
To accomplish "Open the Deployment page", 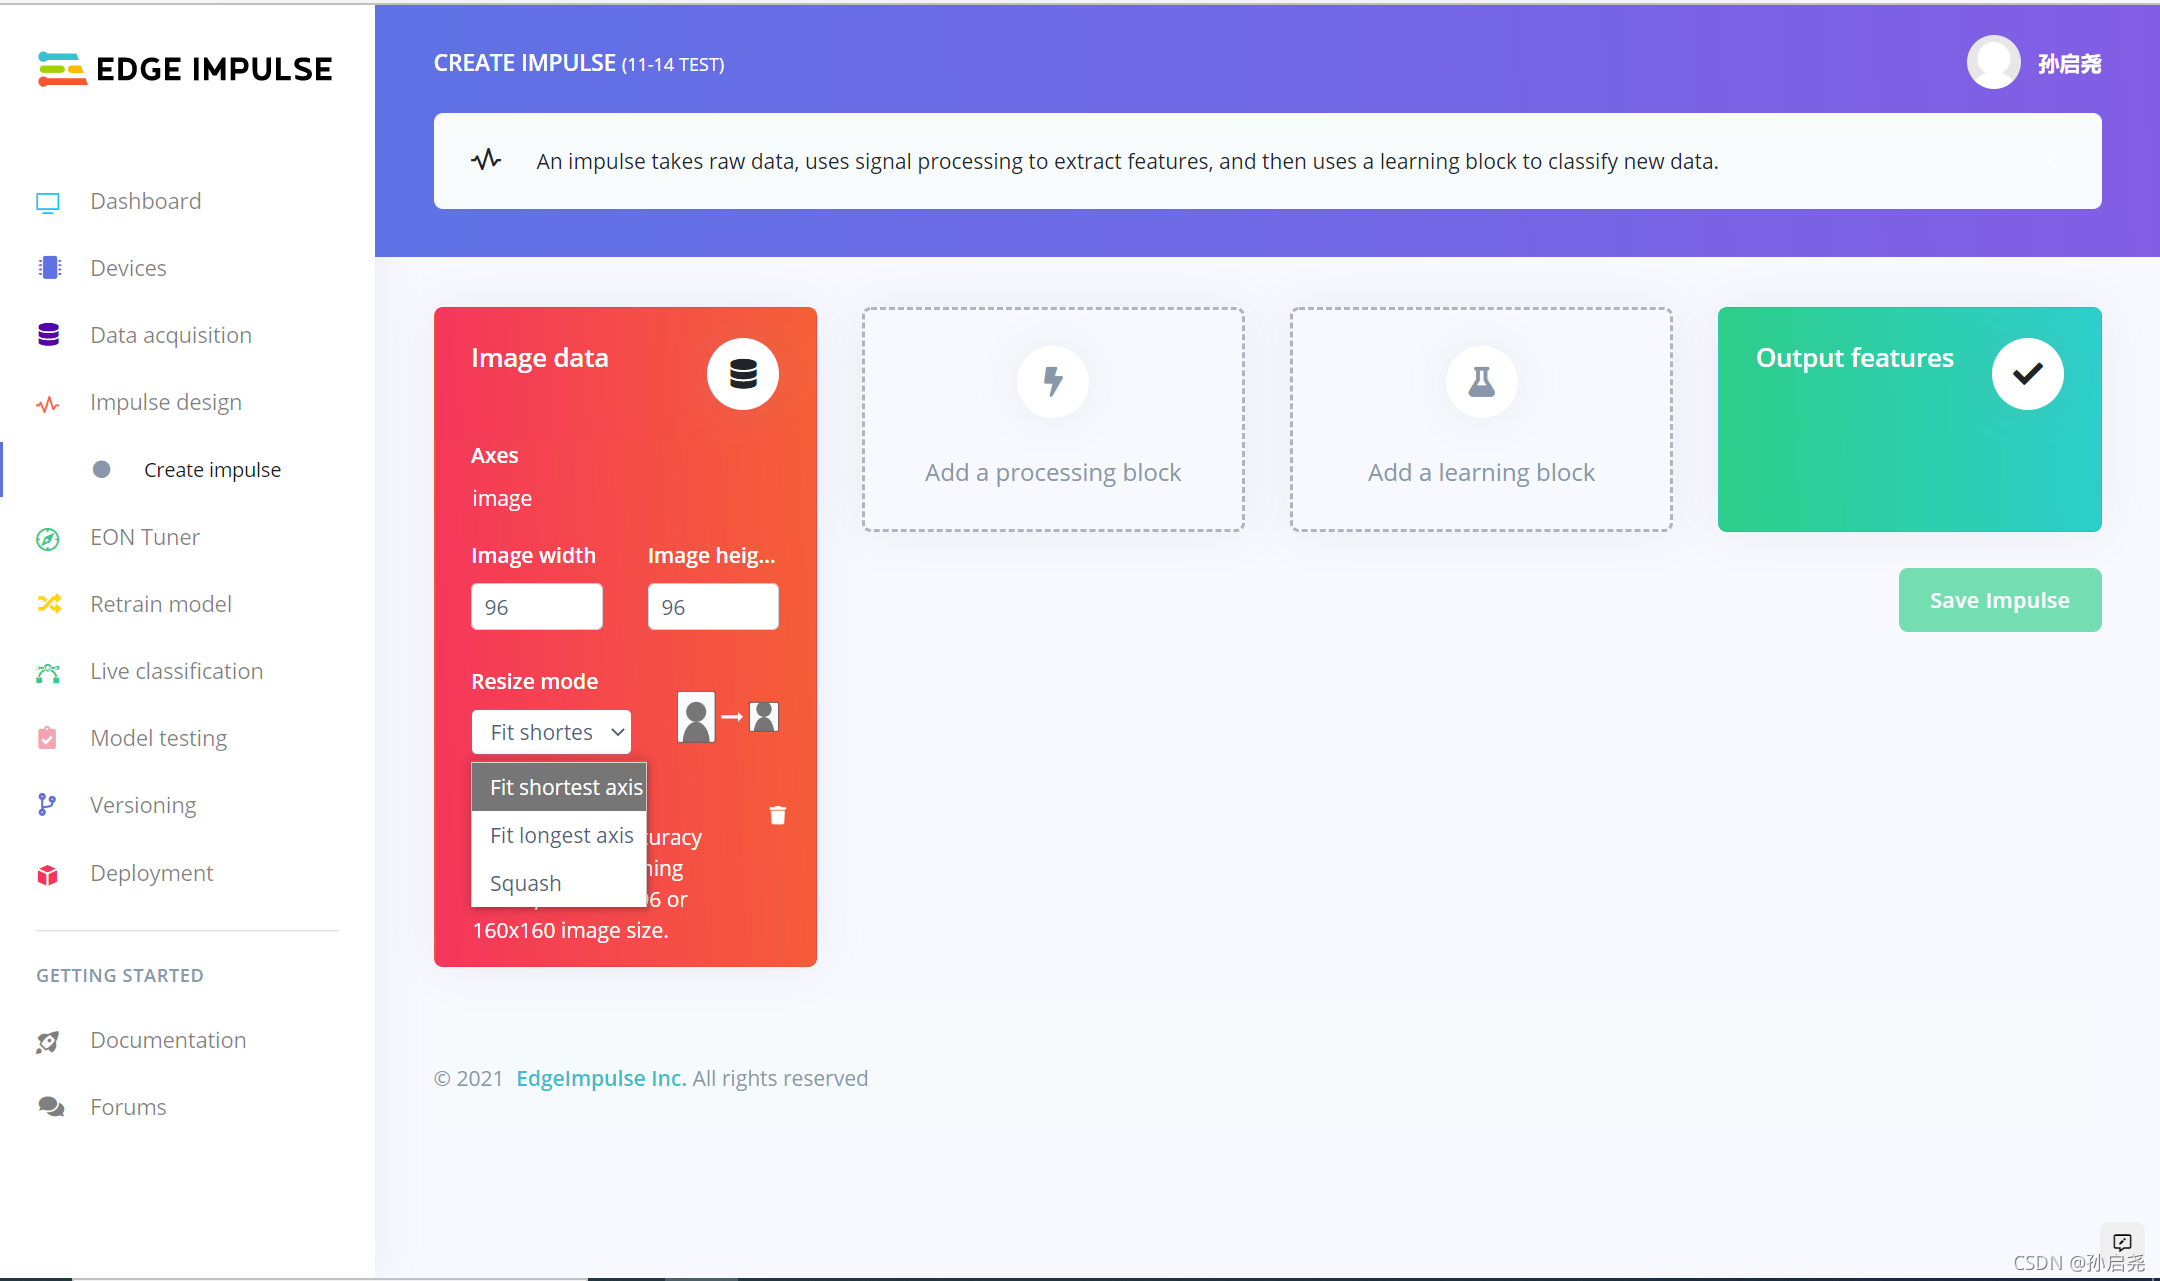I will point(151,873).
